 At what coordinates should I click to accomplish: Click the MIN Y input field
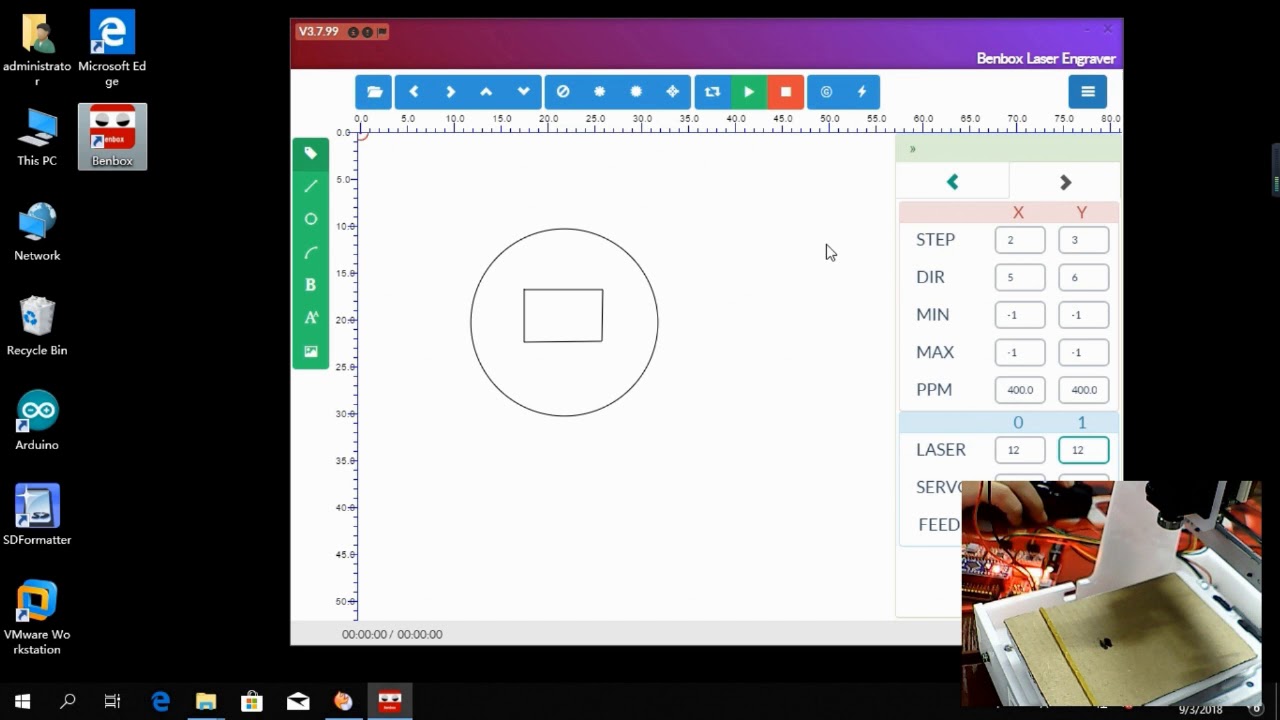[x=1084, y=315]
